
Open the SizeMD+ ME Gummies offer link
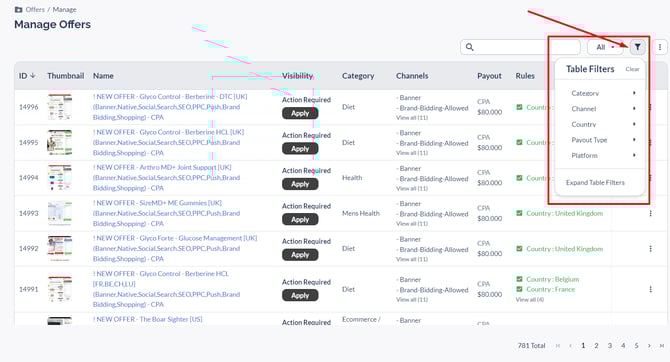coord(167,213)
